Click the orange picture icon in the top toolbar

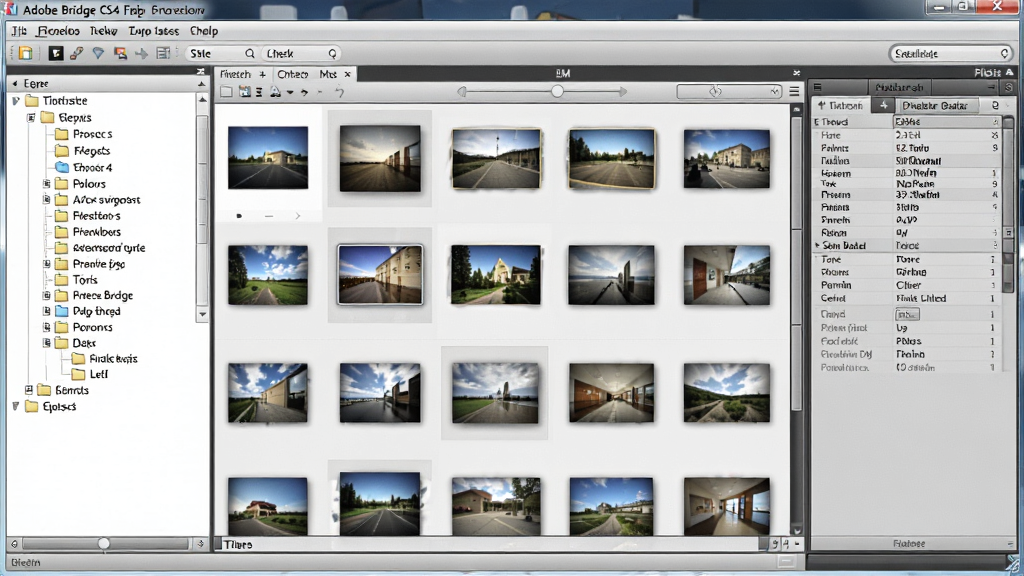120,54
